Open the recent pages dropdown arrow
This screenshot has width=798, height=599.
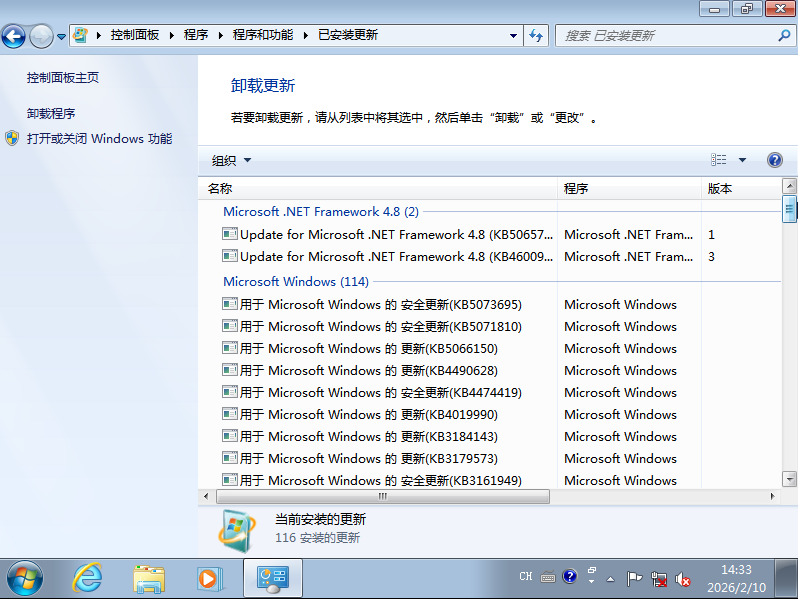(62, 37)
